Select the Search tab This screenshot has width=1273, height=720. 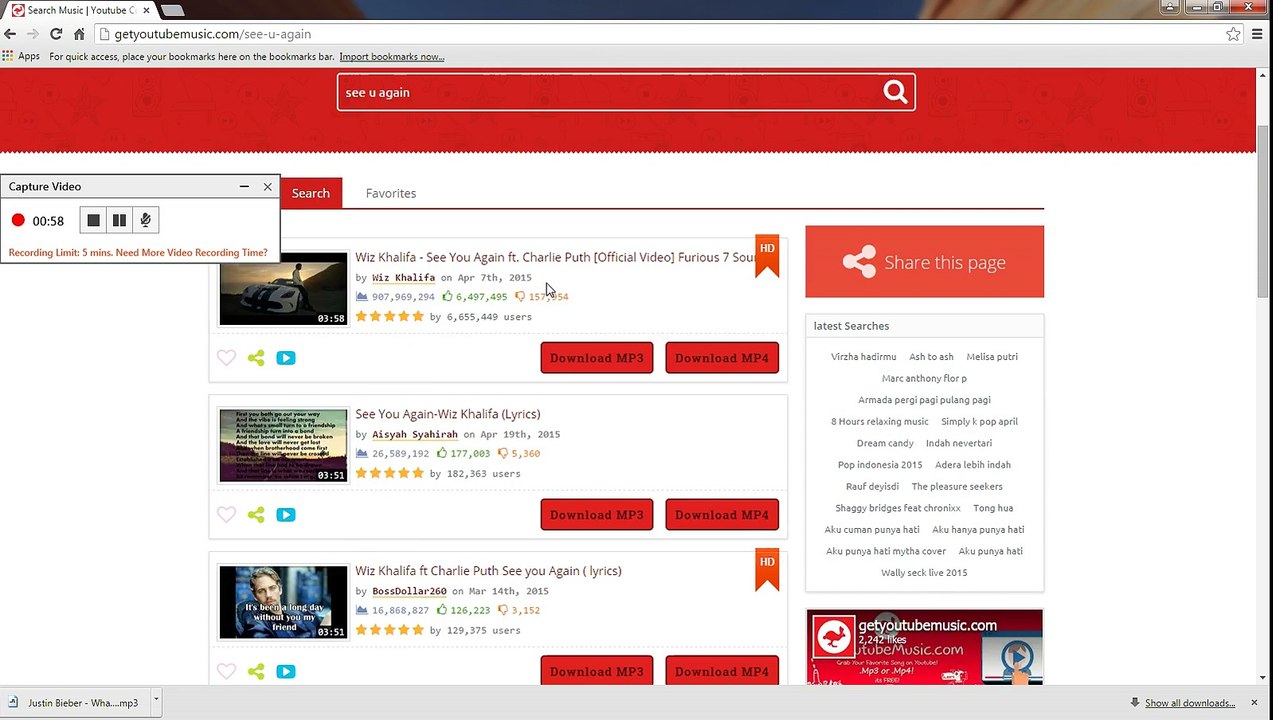[x=310, y=193]
